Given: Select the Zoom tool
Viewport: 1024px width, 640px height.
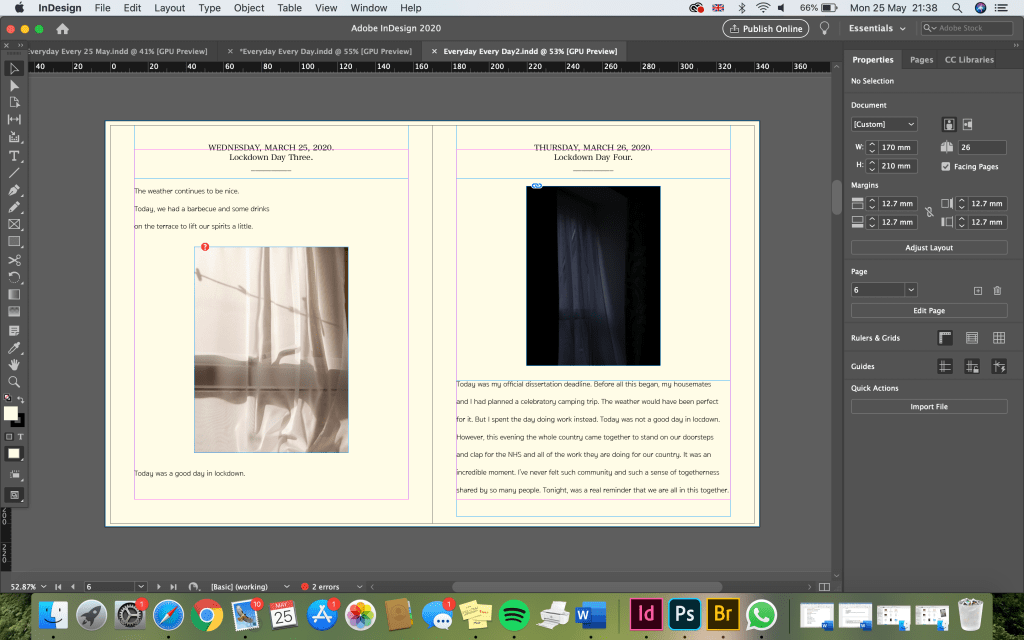Looking at the screenshot, I should point(14,382).
